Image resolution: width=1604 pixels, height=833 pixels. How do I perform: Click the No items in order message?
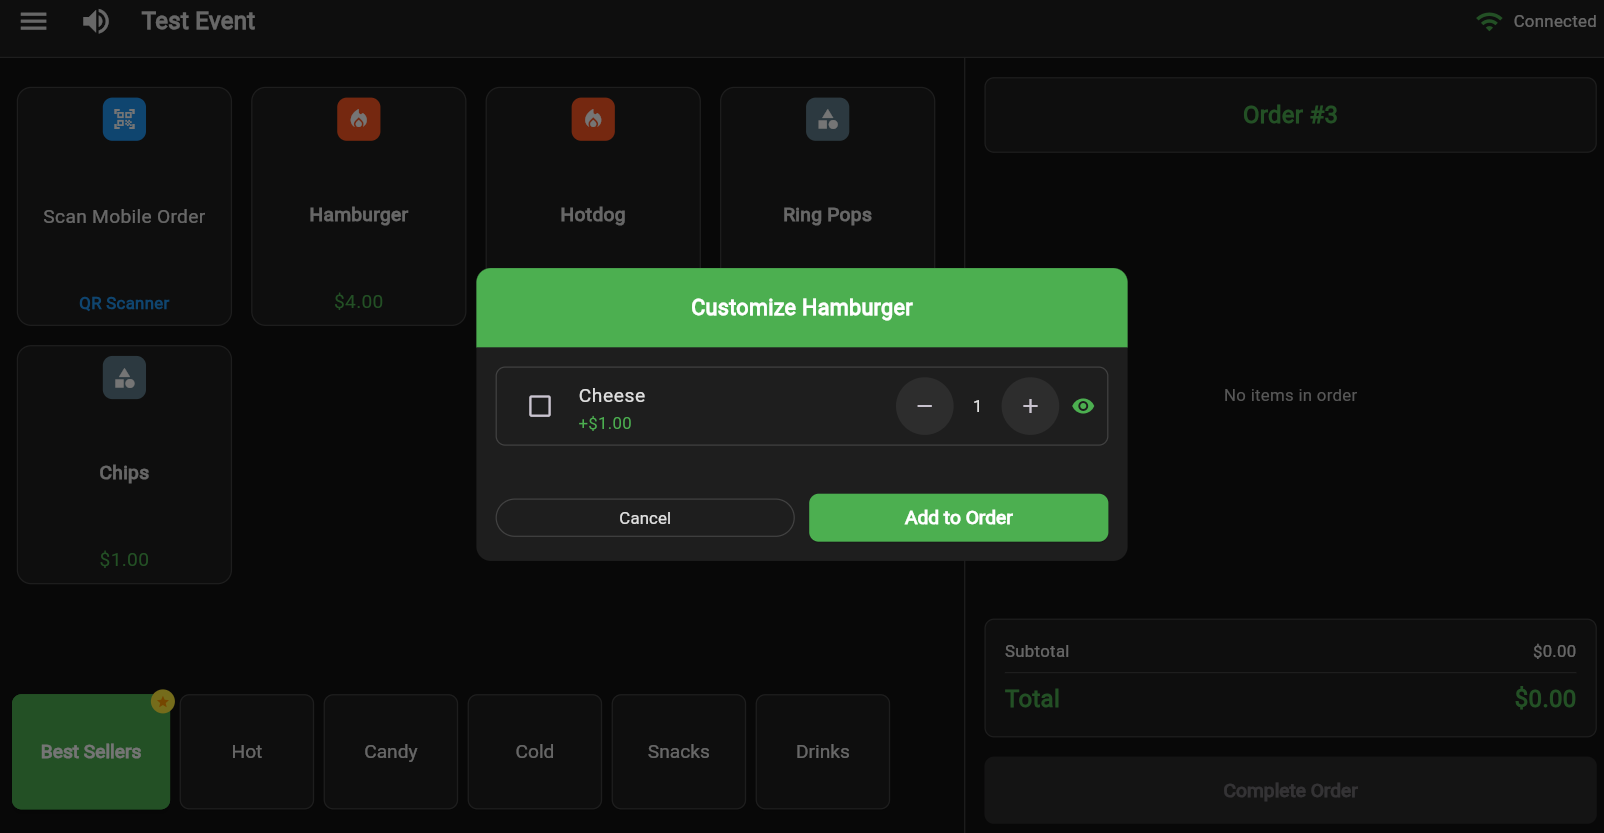(x=1290, y=395)
